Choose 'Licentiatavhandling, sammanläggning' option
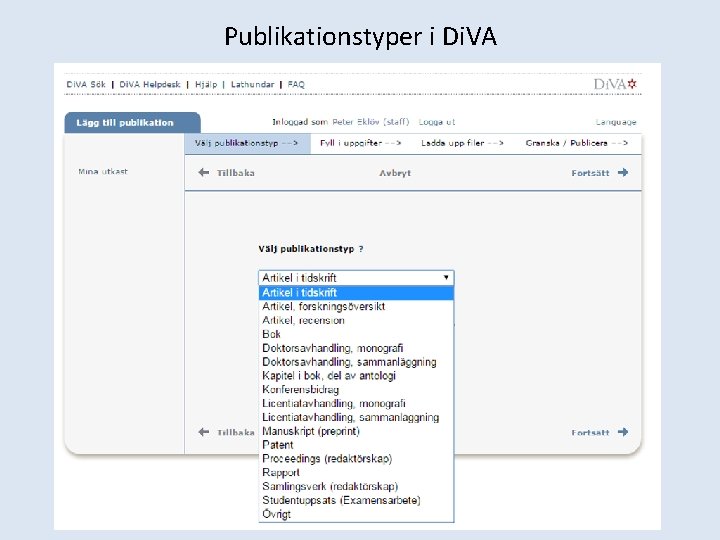The width and height of the screenshot is (720, 540). (356, 417)
